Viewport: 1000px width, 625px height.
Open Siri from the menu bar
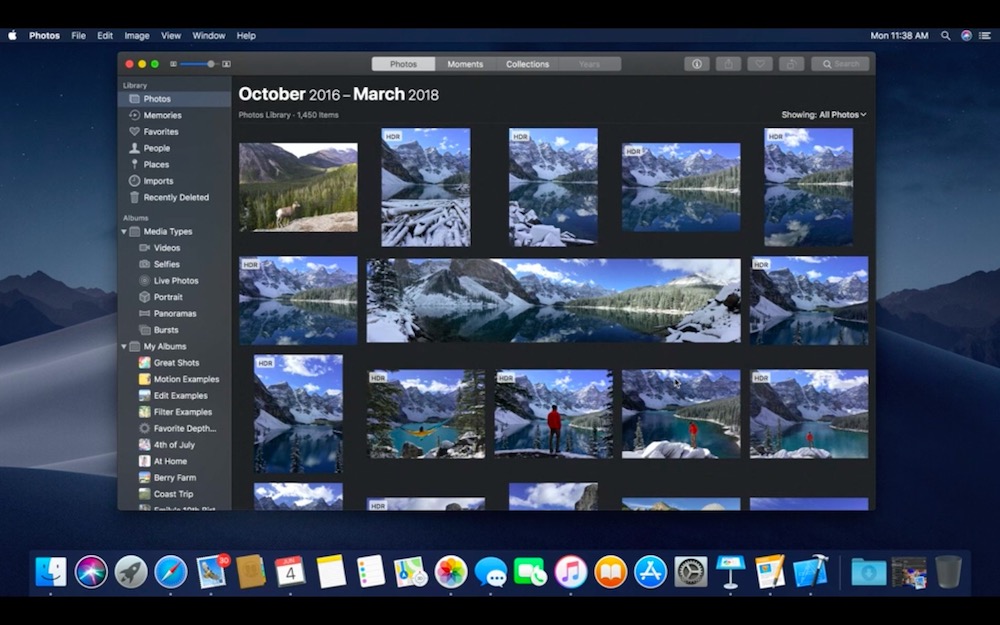967,36
